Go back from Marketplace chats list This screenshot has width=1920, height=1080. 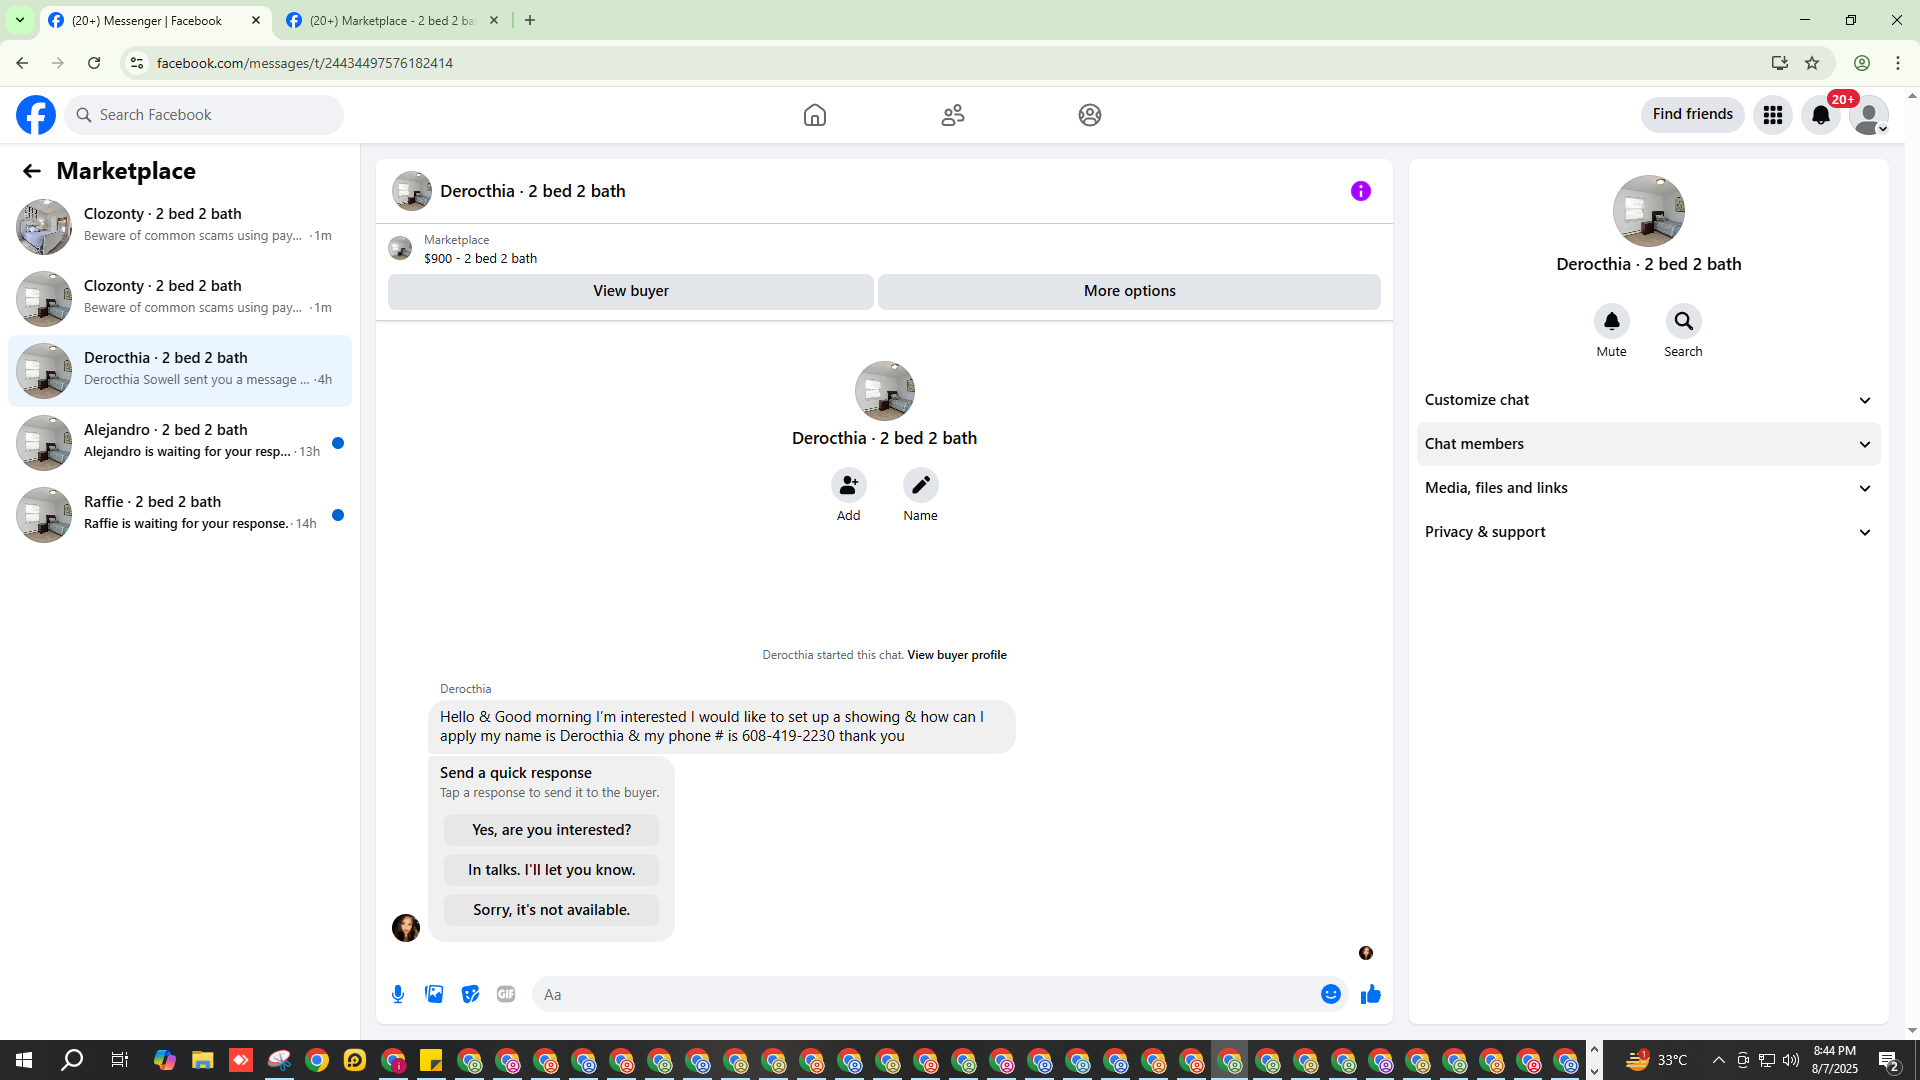pyautogui.click(x=32, y=171)
